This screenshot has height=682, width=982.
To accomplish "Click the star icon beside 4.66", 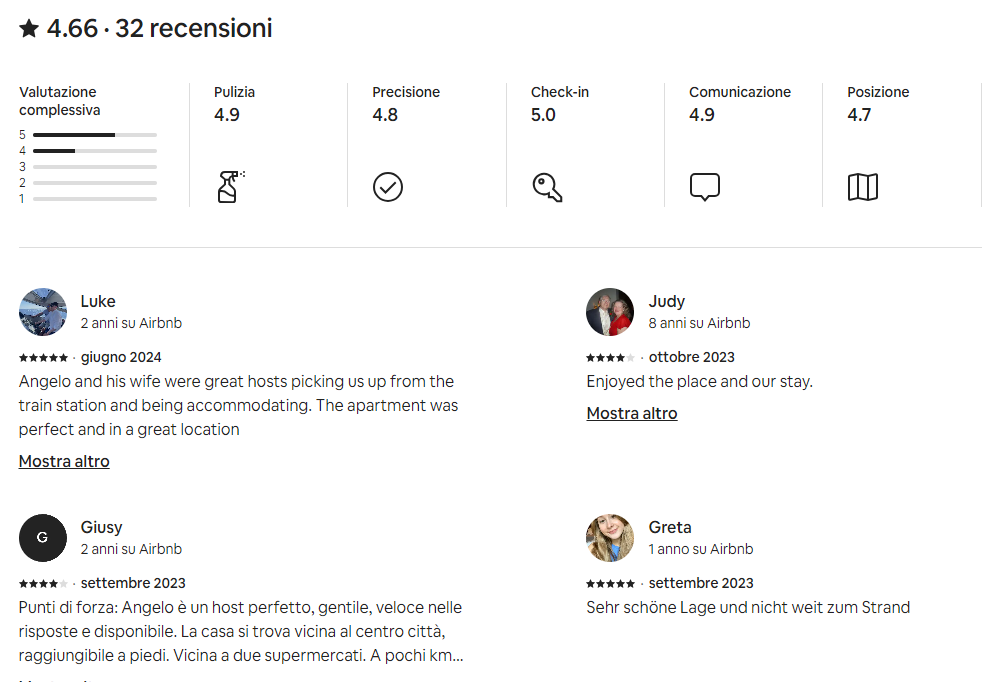I will [x=29, y=28].
